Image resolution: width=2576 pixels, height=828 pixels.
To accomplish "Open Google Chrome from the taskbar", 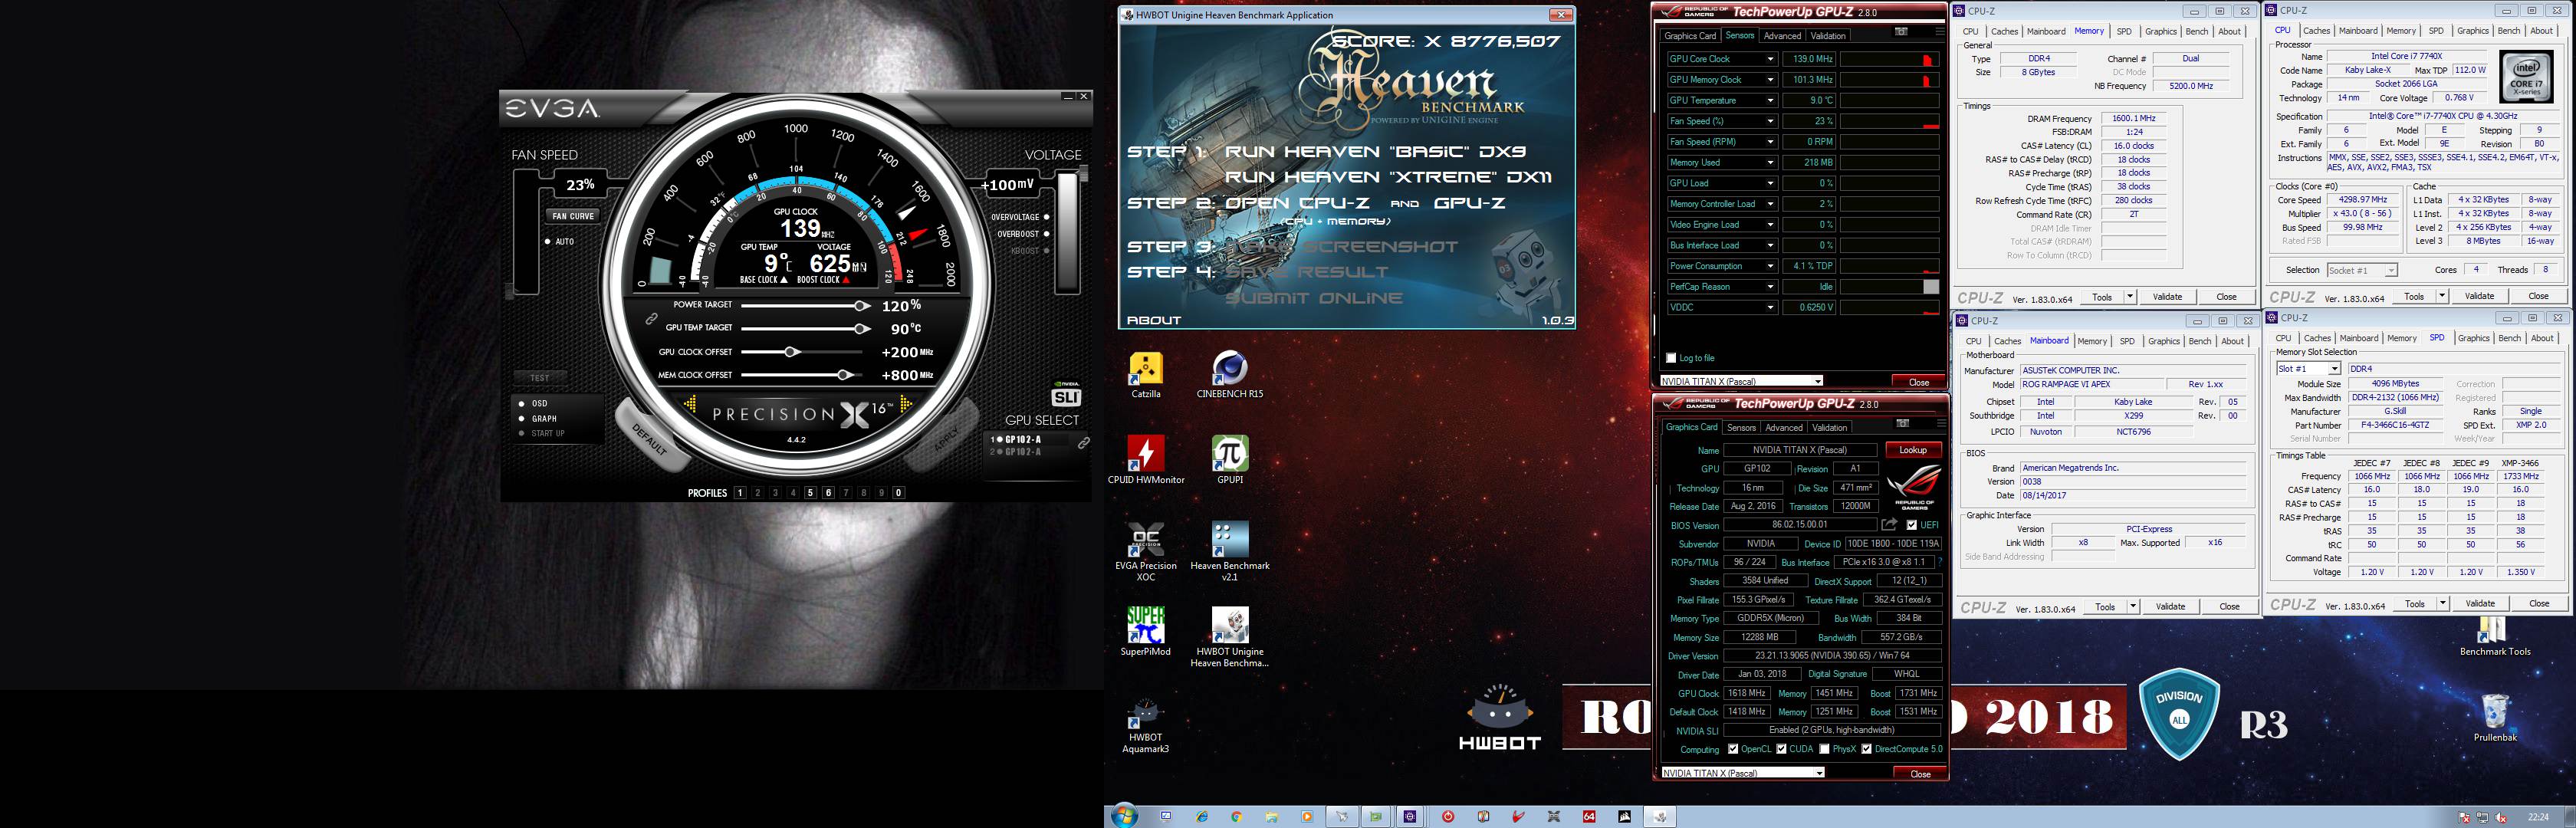I will tap(1236, 816).
